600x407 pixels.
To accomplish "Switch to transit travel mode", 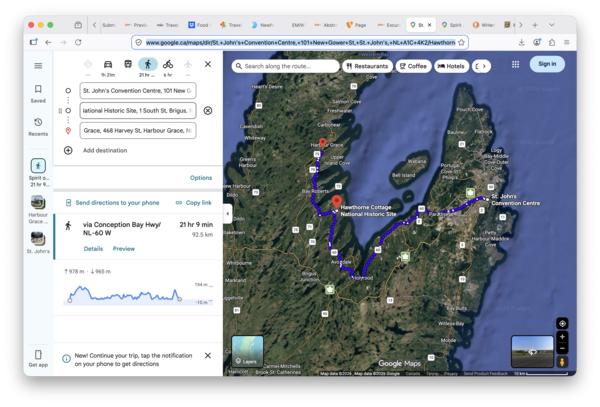I will click(128, 64).
